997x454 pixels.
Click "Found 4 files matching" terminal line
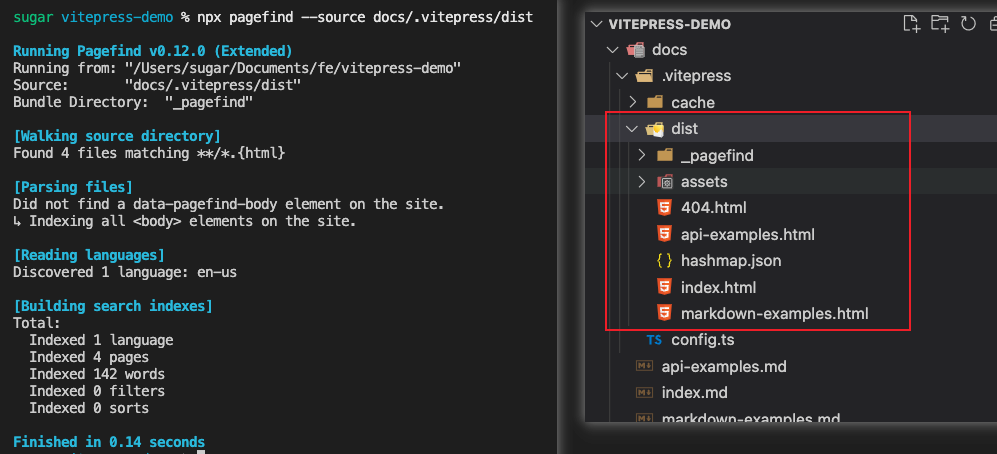coord(149,153)
